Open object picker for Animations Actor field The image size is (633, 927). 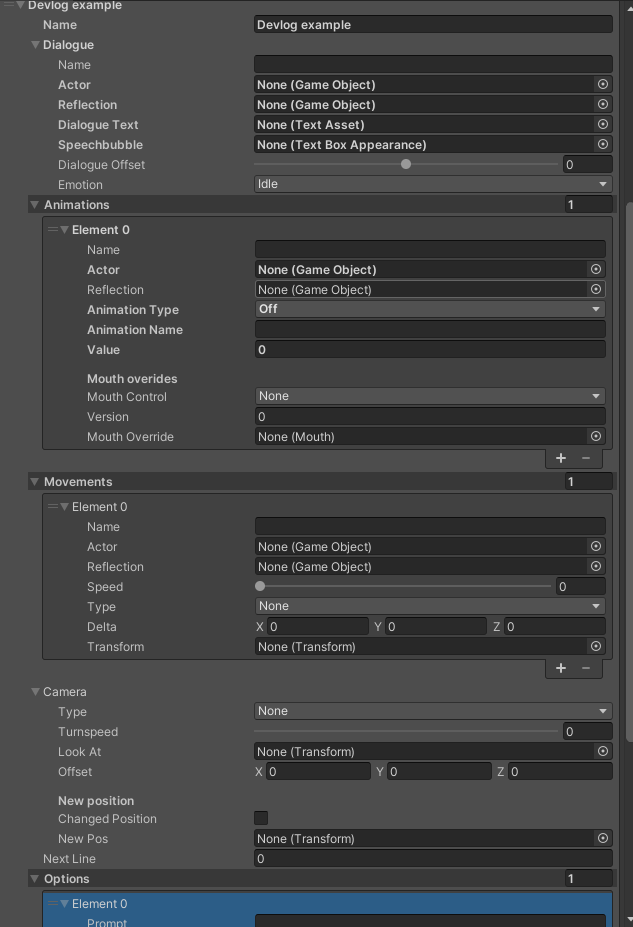tap(596, 270)
